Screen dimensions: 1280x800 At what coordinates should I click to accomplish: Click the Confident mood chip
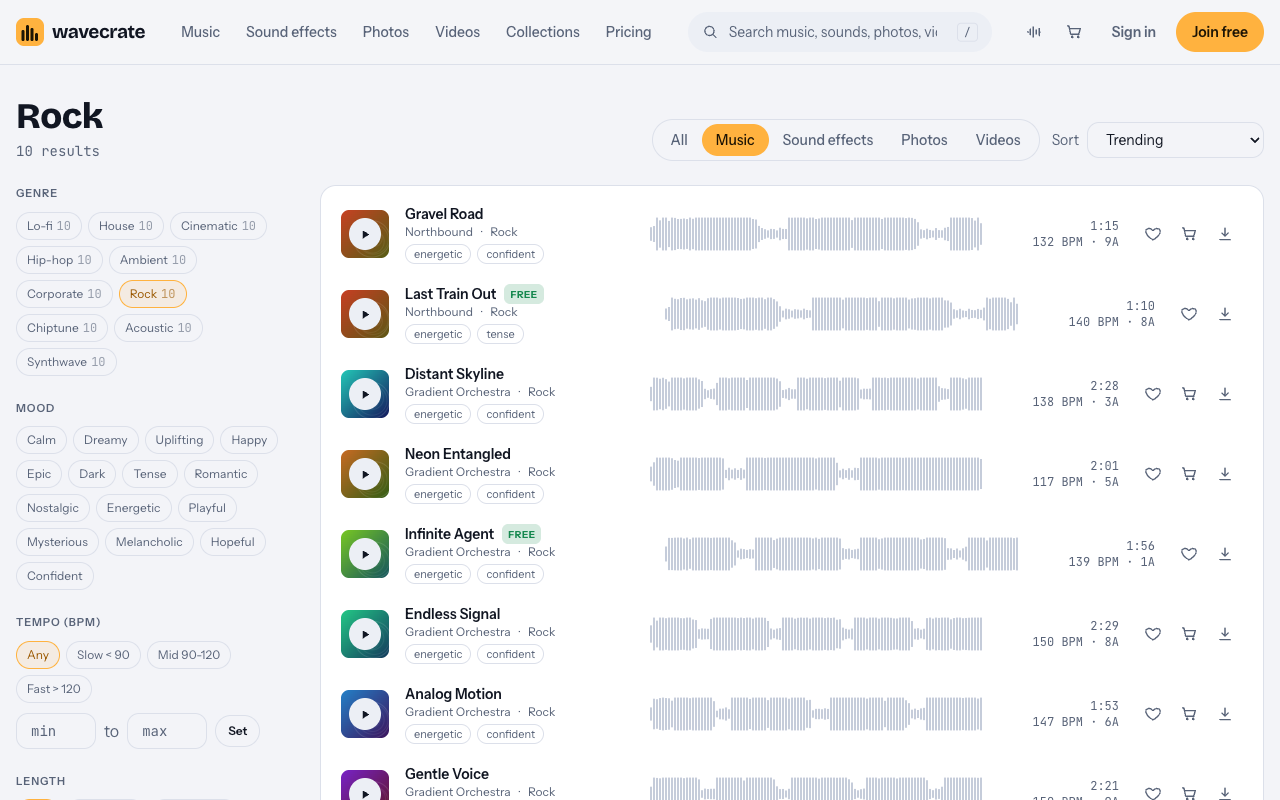tap(55, 576)
